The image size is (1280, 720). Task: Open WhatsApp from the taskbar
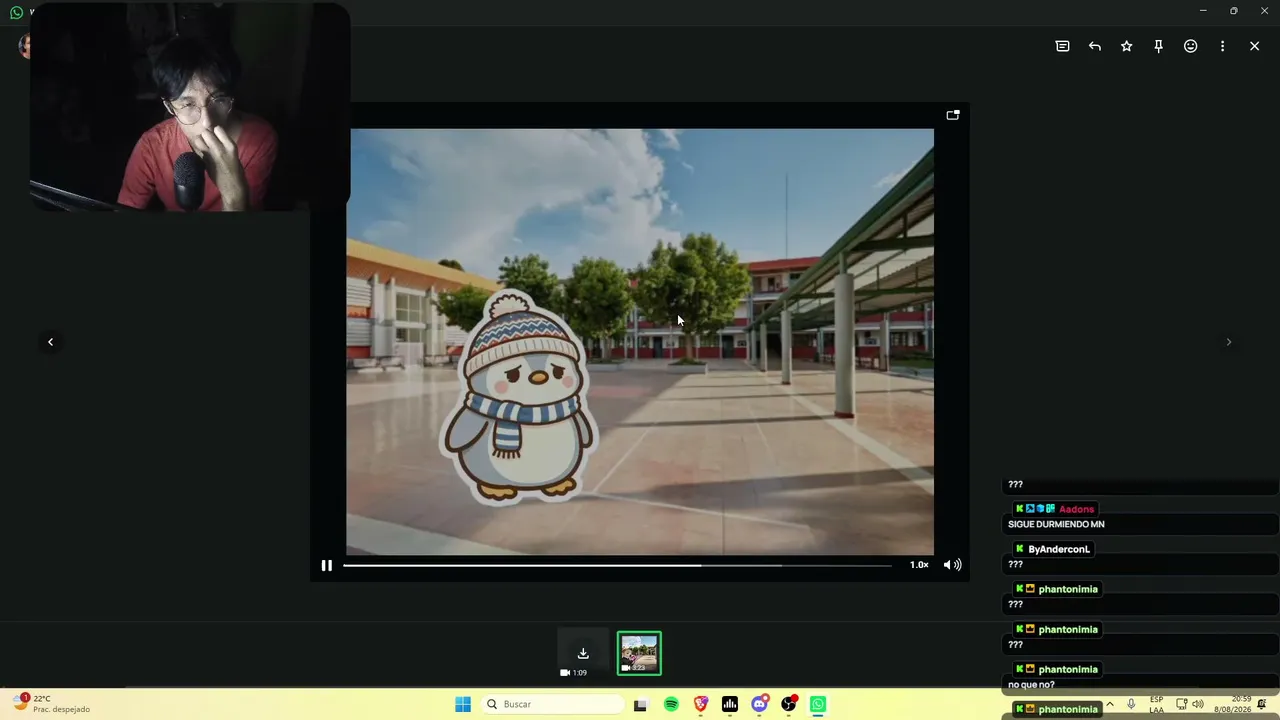click(x=818, y=704)
